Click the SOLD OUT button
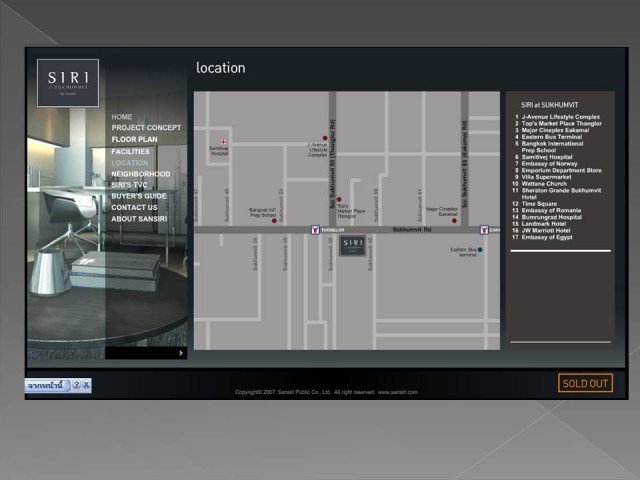This screenshot has height=480, width=640. [x=585, y=383]
